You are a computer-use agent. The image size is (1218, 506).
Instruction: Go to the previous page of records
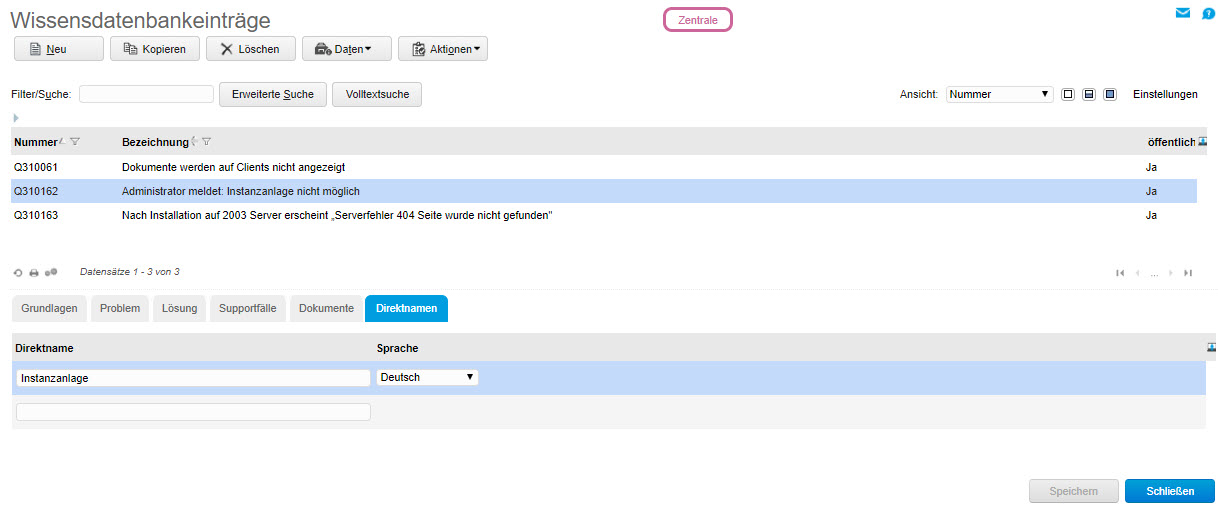pyautogui.click(x=1137, y=272)
